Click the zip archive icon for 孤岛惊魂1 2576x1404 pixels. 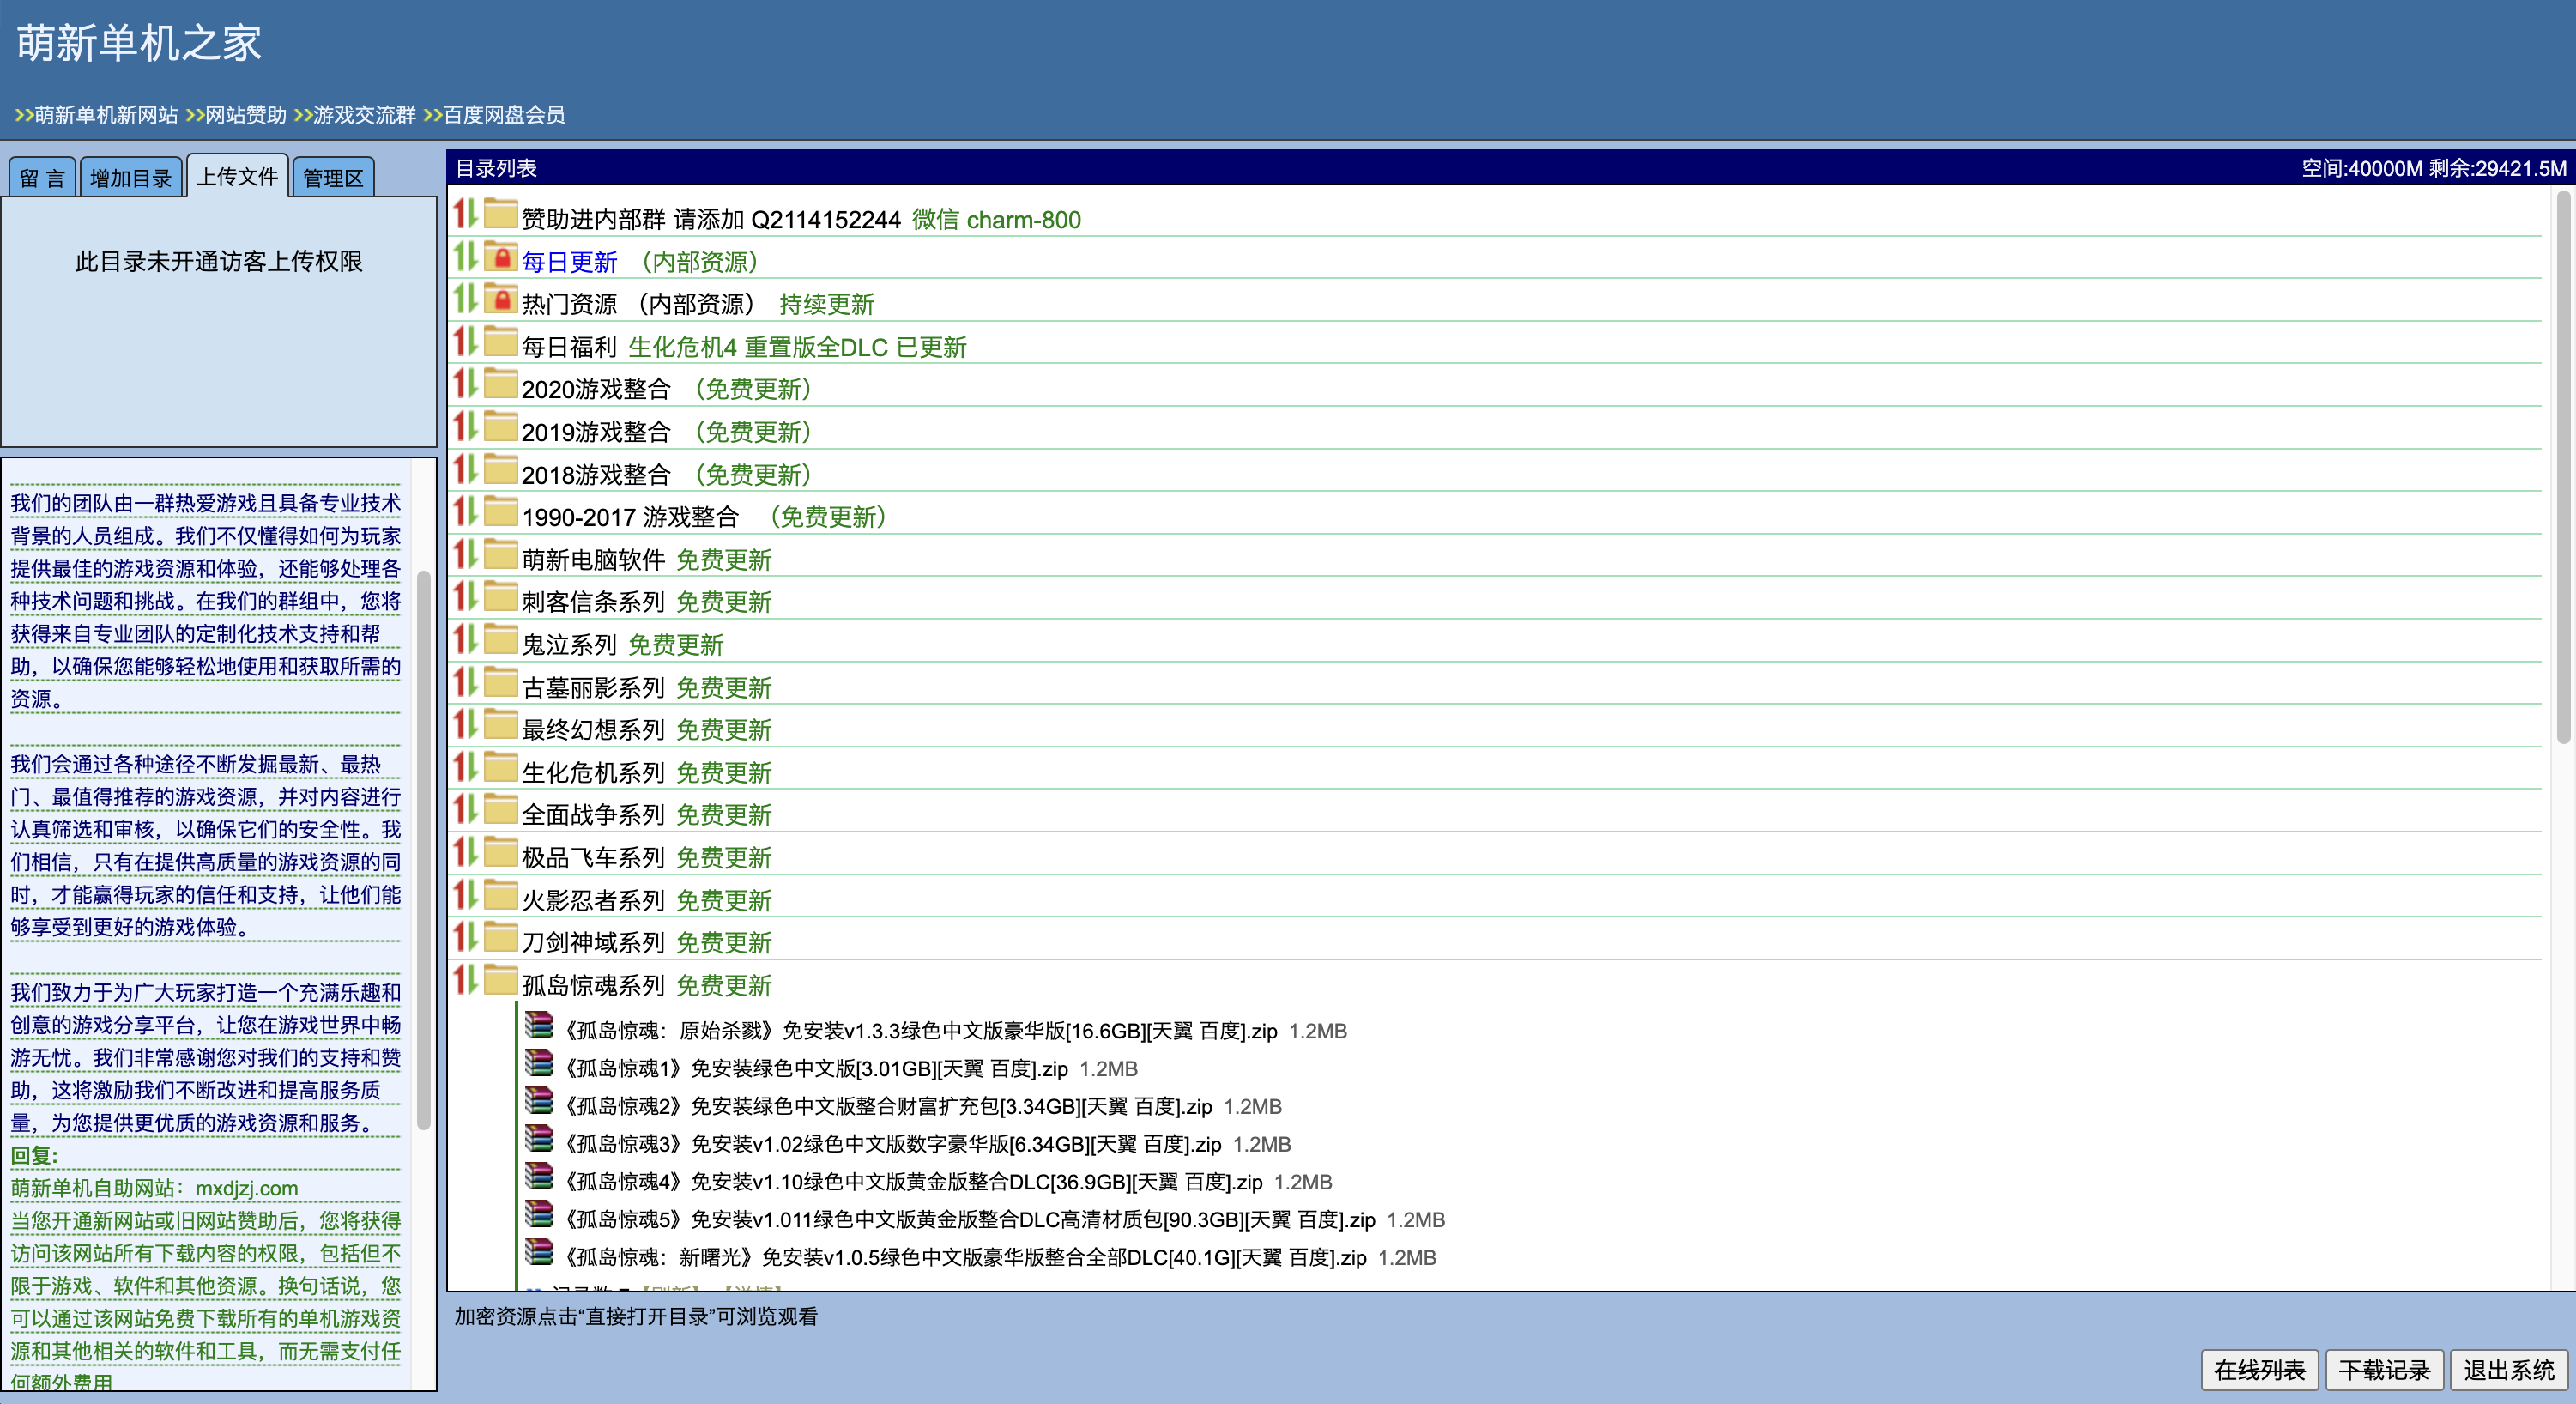click(x=539, y=1065)
